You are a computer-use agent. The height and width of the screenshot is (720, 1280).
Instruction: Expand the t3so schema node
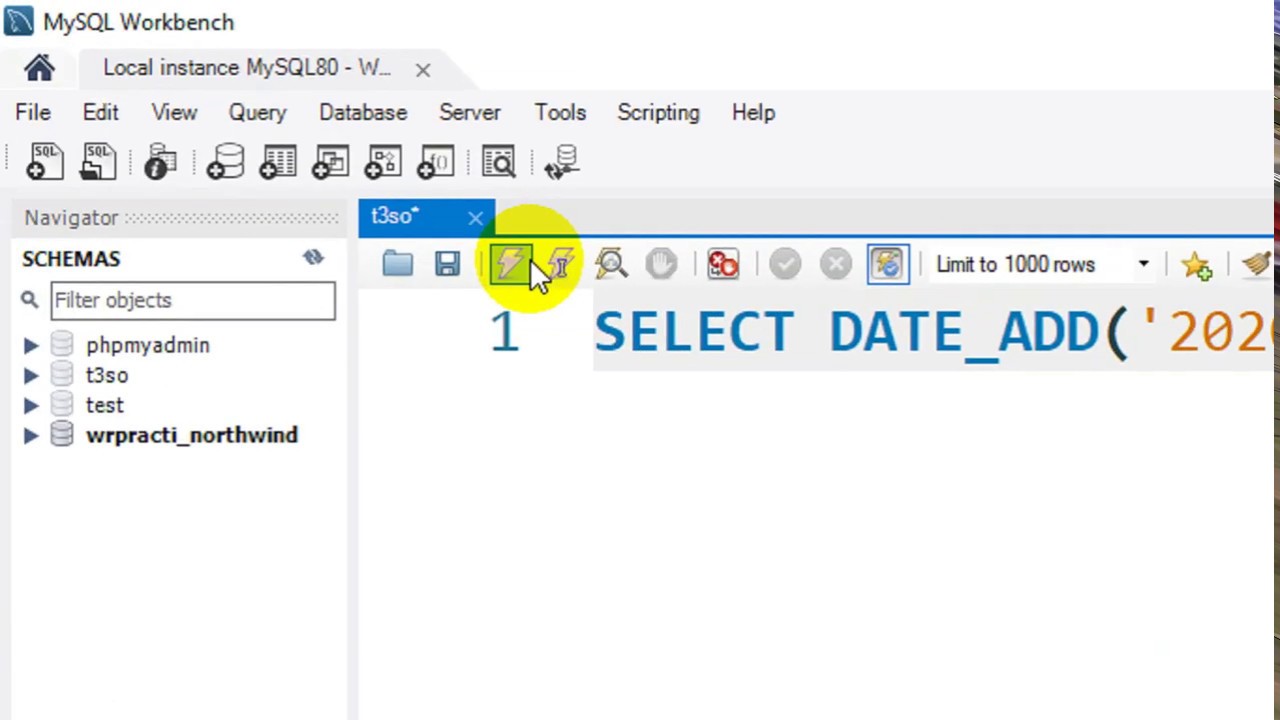pyautogui.click(x=31, y=375)
